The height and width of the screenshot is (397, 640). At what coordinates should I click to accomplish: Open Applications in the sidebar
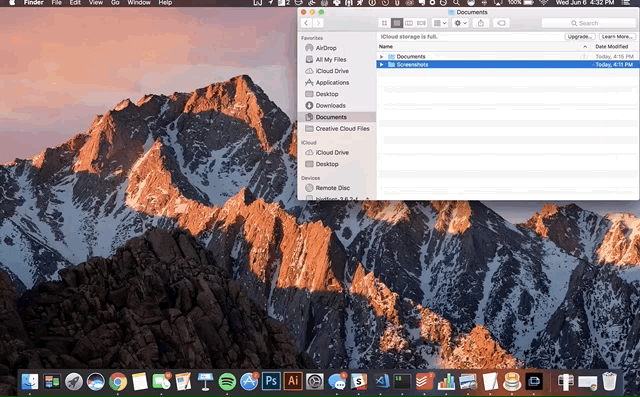332,82
